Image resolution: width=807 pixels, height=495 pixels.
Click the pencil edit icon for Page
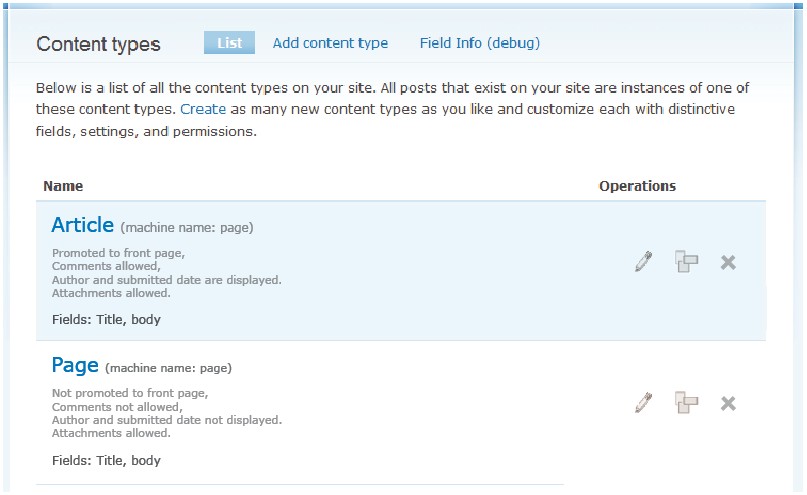643,403
